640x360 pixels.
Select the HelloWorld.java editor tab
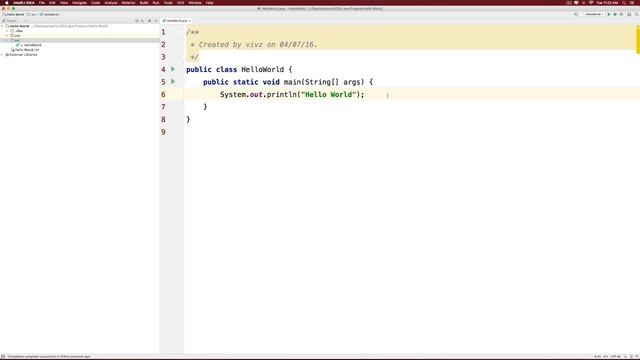(176, 21)
